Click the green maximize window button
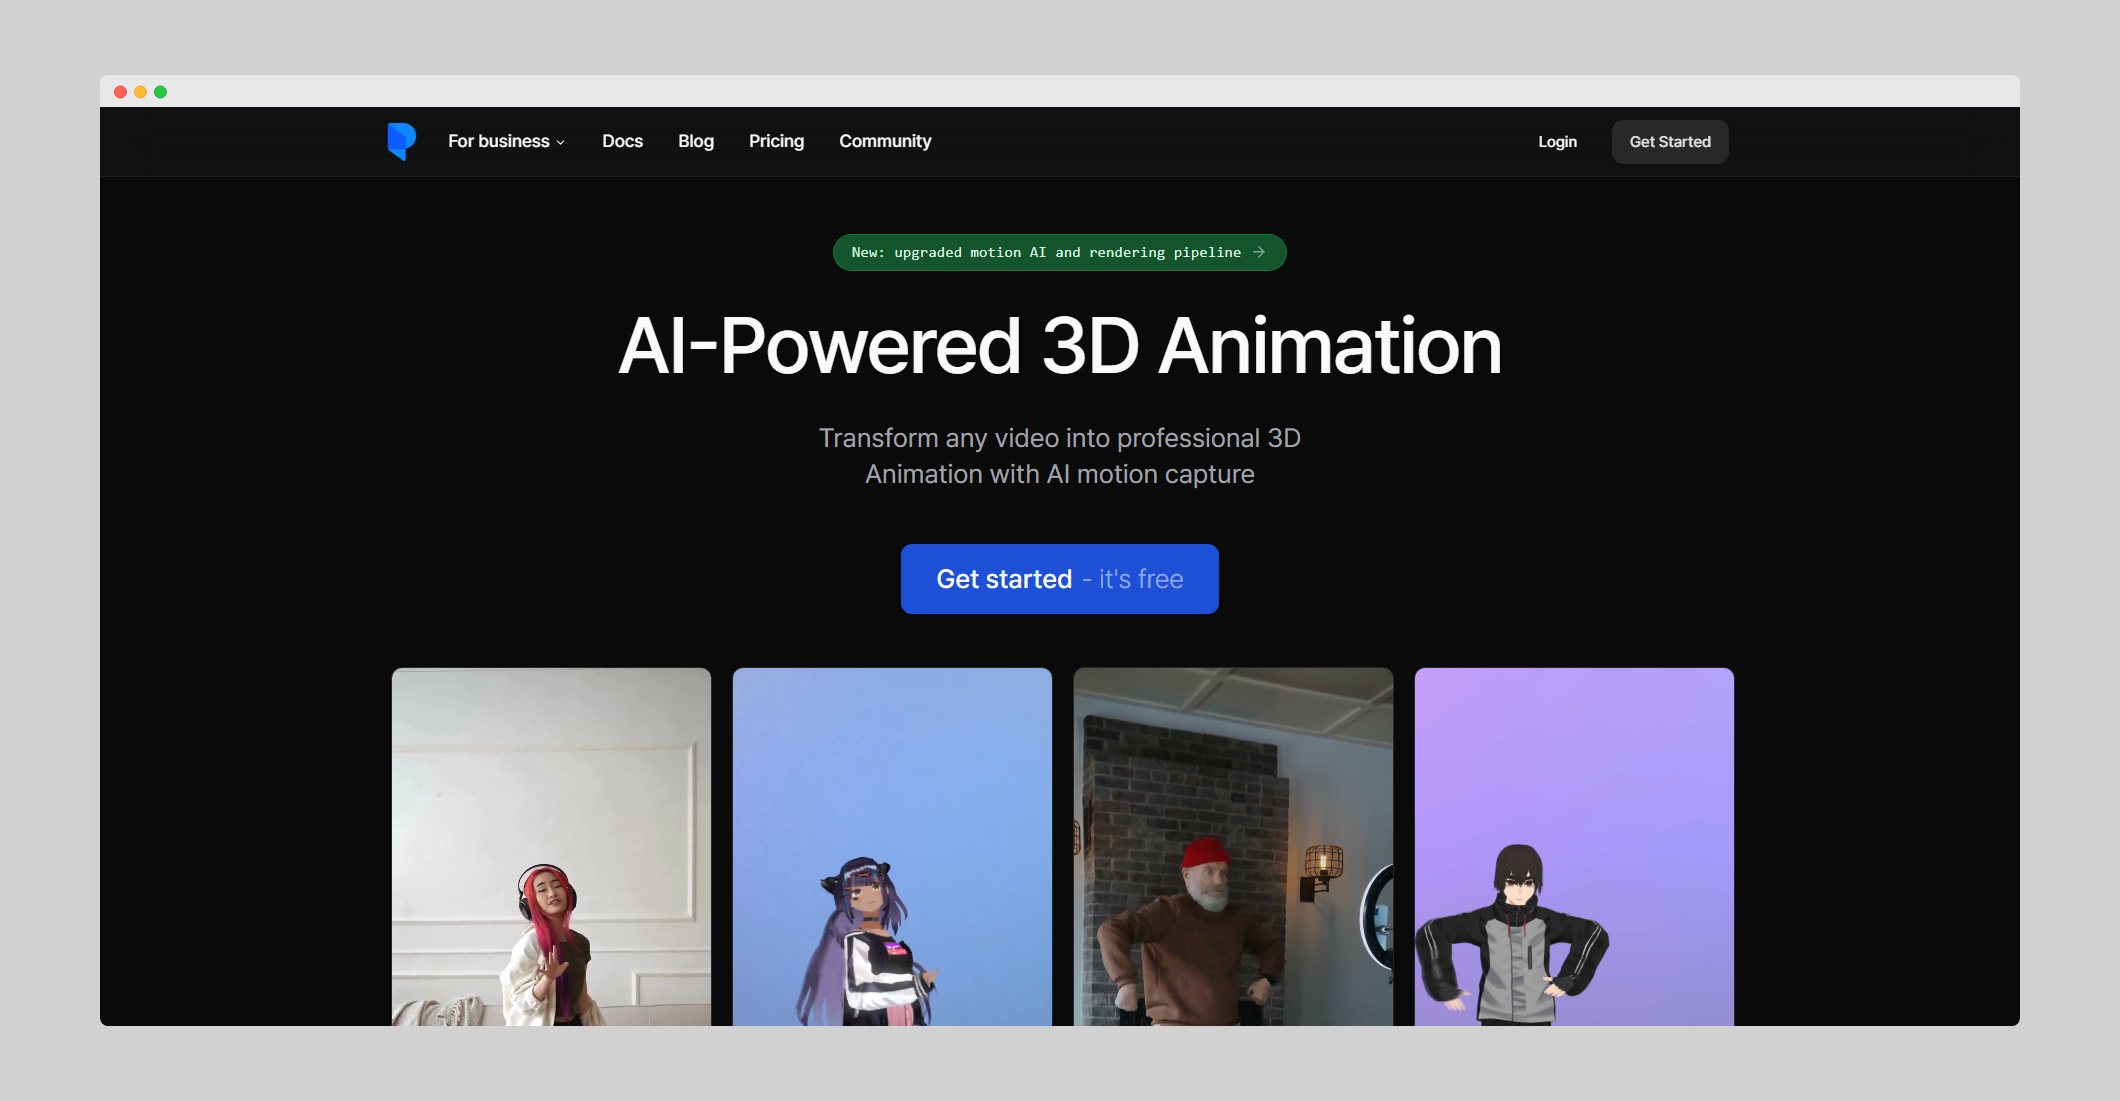Viewport: 2120px width, 1101px height. pyautogui.click(x=160, y=92)
